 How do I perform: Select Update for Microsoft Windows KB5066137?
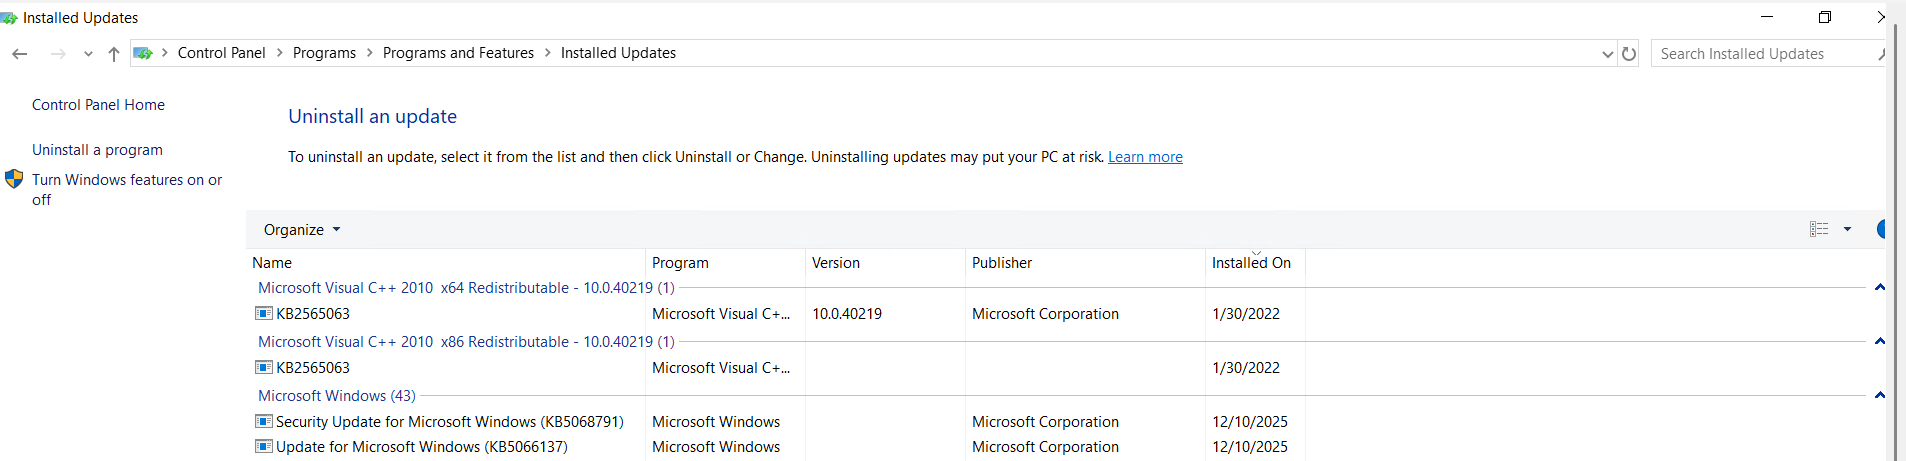coord(421,447)
